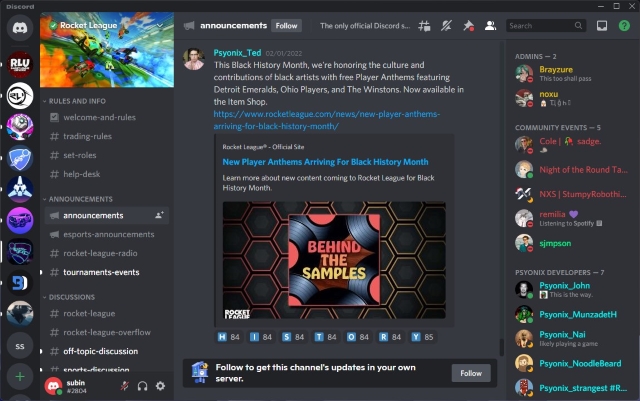Open Discord home direct messages

tap(20, 27)
